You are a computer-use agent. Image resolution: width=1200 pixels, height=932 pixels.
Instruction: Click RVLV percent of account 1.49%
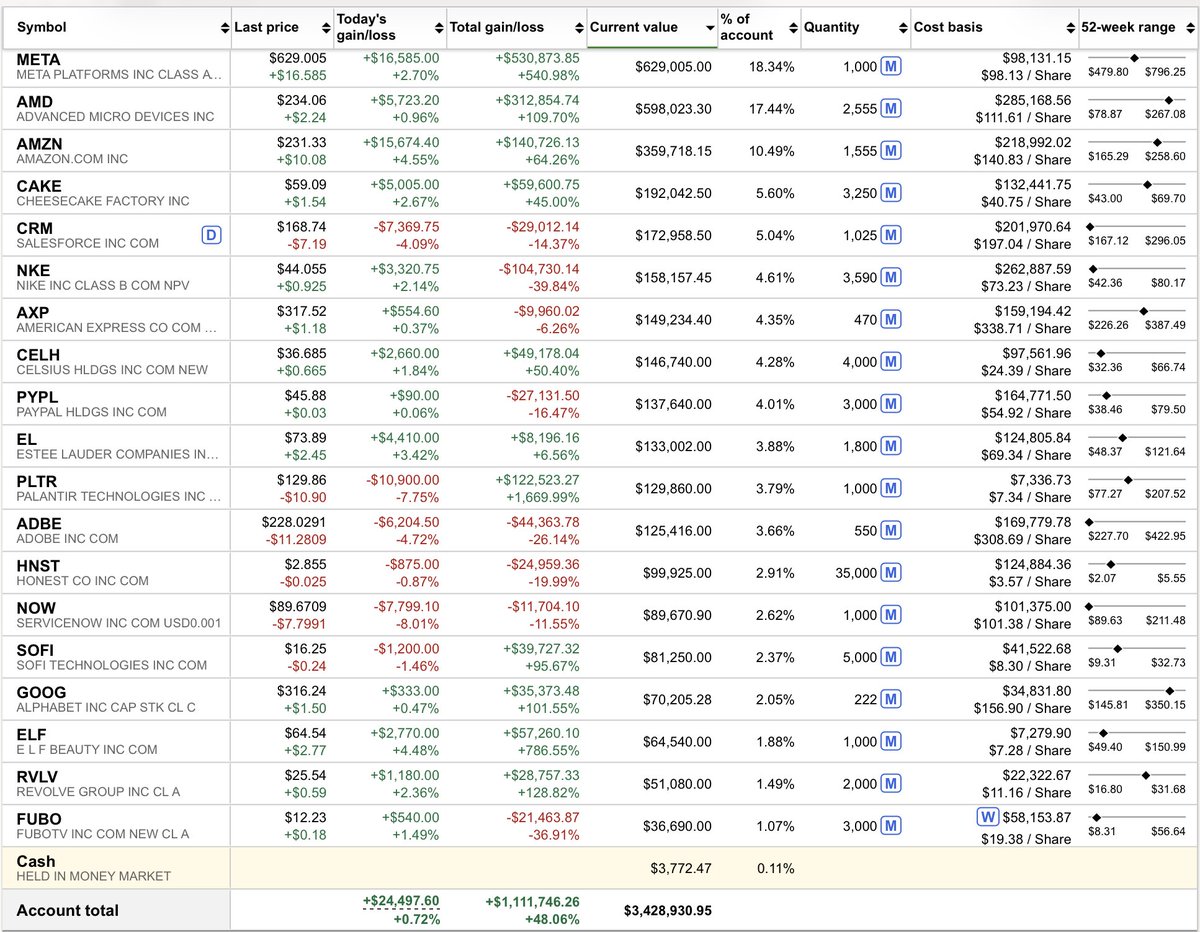coord(775,784)
